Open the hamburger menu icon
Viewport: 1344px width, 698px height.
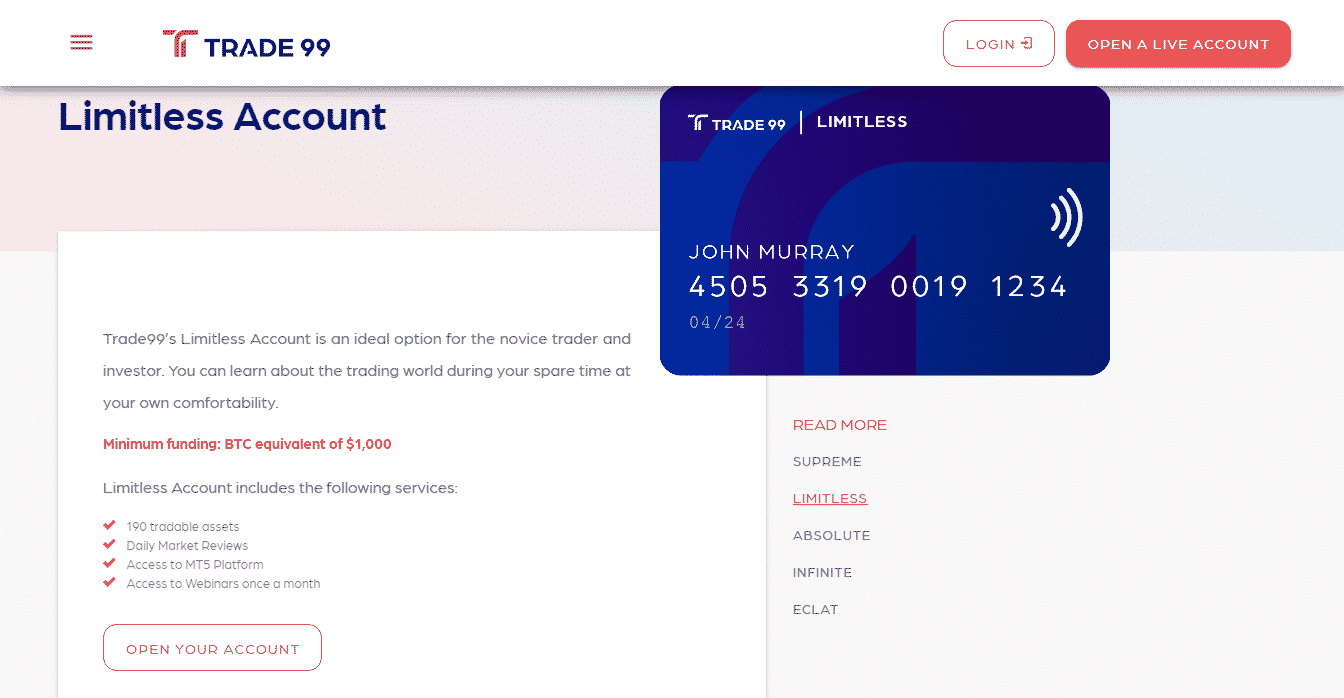[82, 42]
